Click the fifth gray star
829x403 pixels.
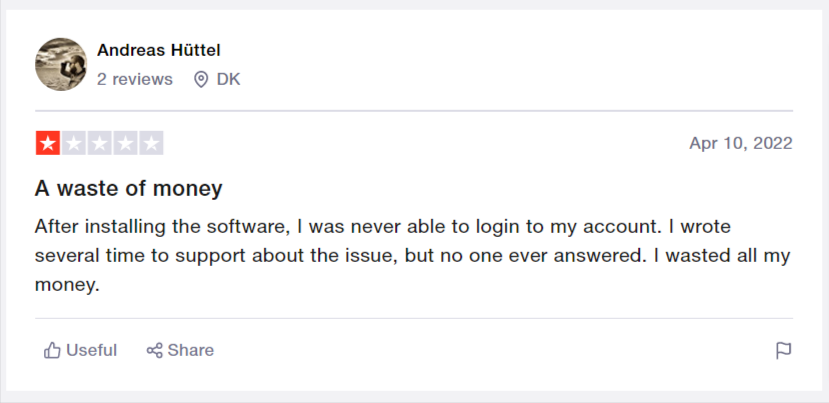[151, 143]
